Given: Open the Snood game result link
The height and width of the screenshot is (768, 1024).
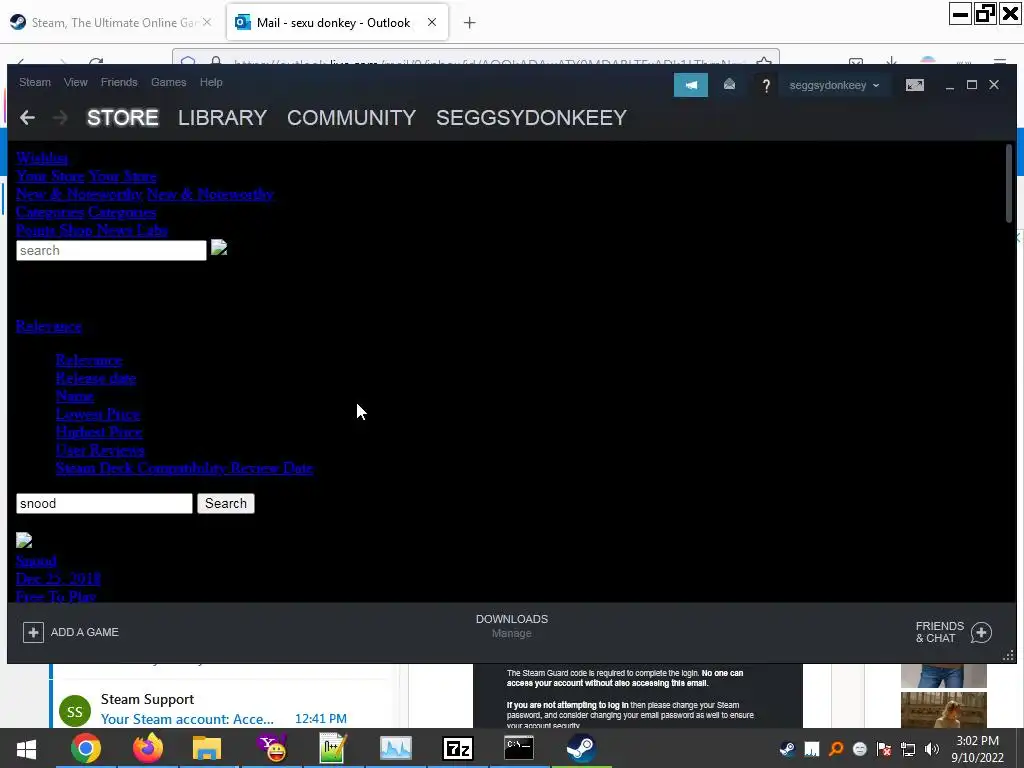Looking at the screenshot, I should (x=37, y=561).
